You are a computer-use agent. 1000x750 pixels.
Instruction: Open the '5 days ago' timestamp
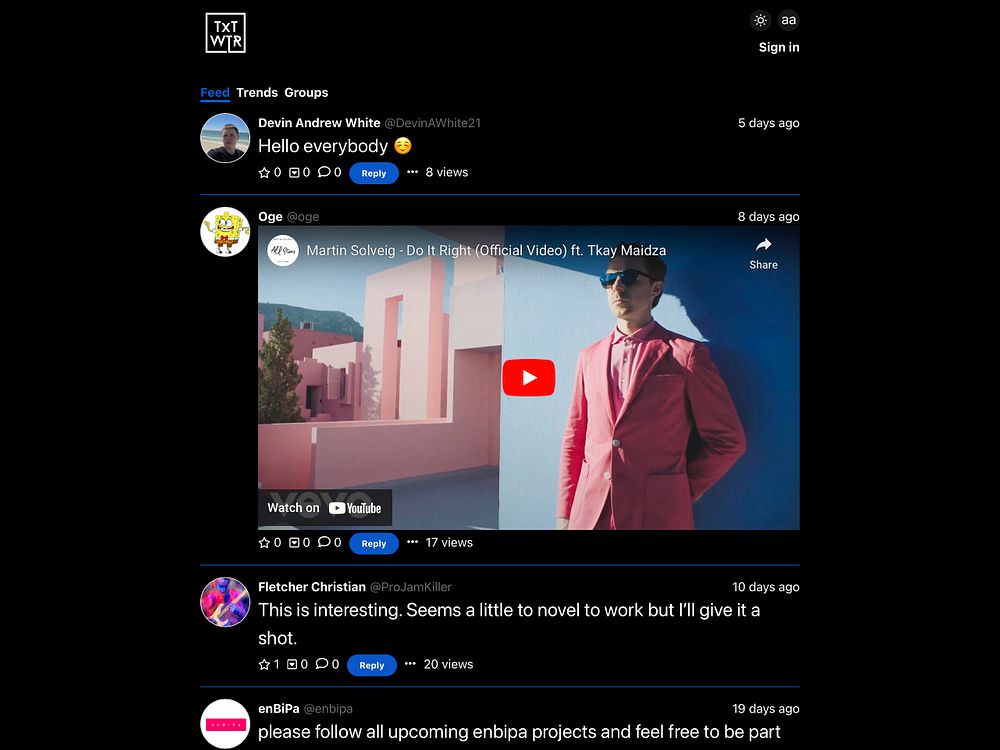768,123
